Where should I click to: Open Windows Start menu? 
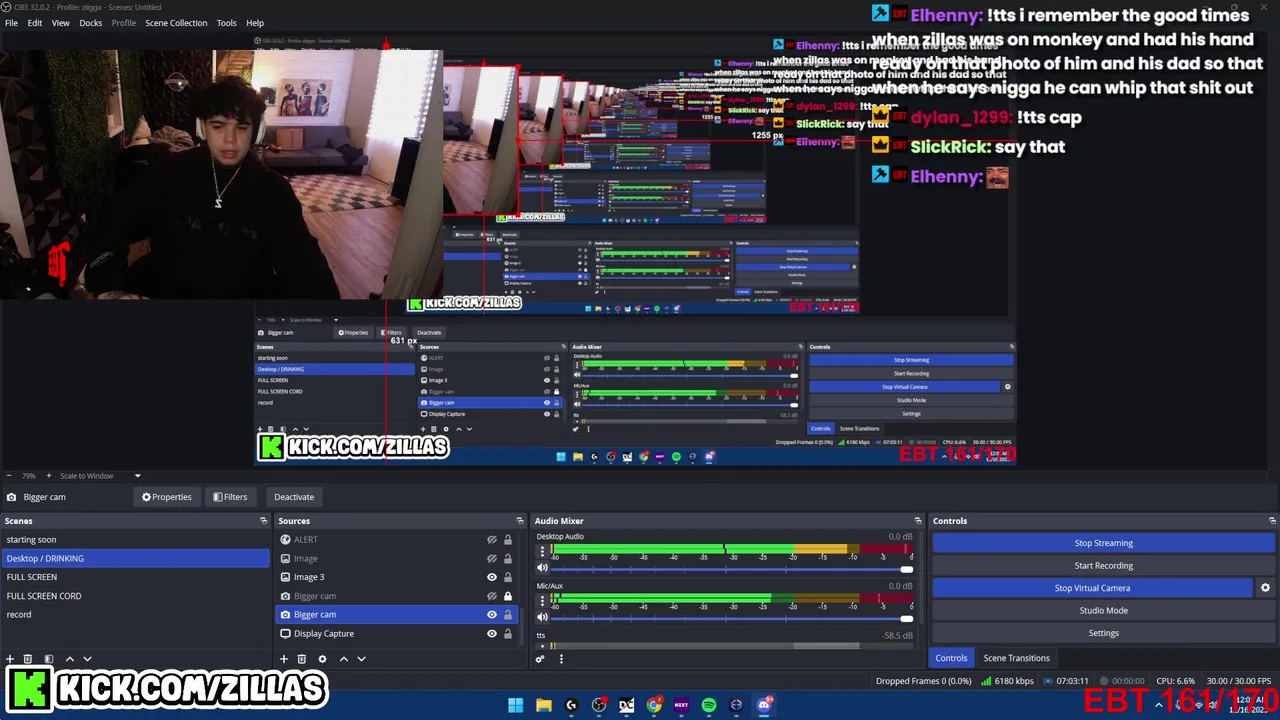click(x=515, y=705)
